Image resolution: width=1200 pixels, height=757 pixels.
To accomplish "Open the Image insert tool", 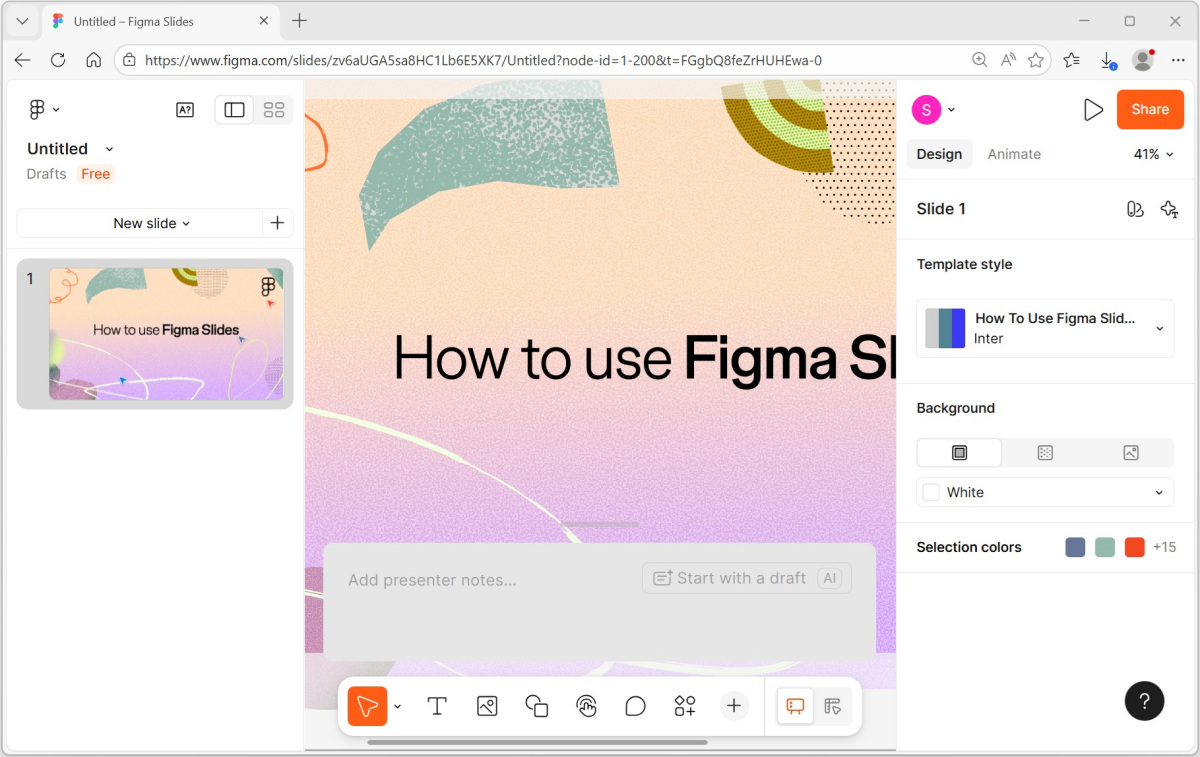I will (487, 706).
